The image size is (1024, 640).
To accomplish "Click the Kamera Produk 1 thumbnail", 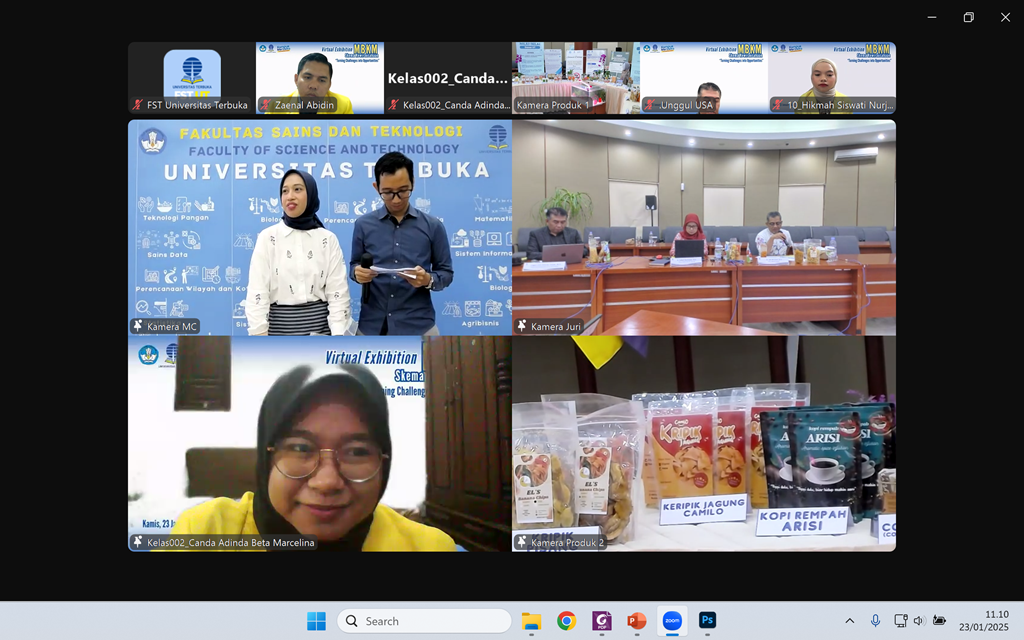I will (x=576, y=77).
